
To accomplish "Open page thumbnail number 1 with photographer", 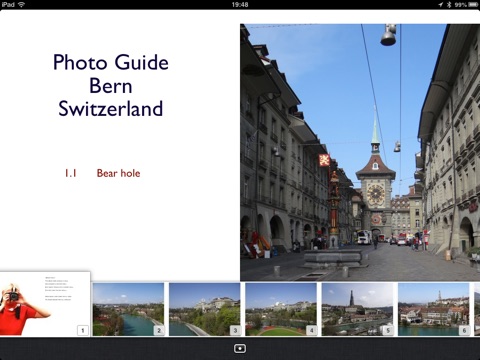I will [x=45, y=304].
